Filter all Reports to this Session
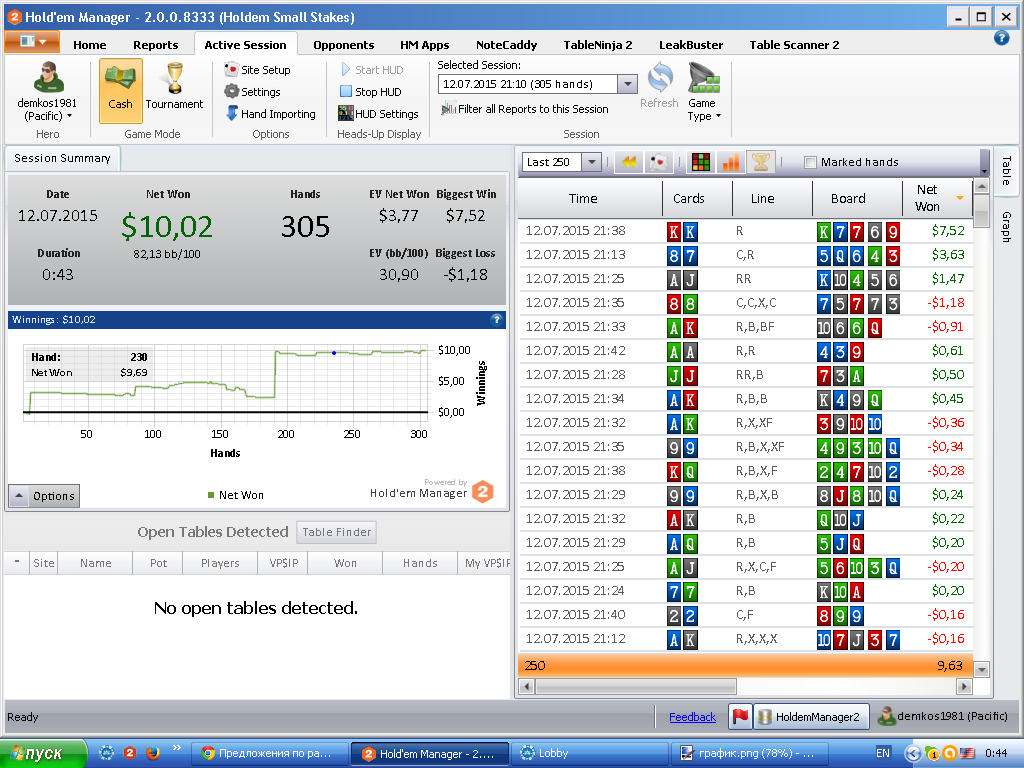 (524, 109)
